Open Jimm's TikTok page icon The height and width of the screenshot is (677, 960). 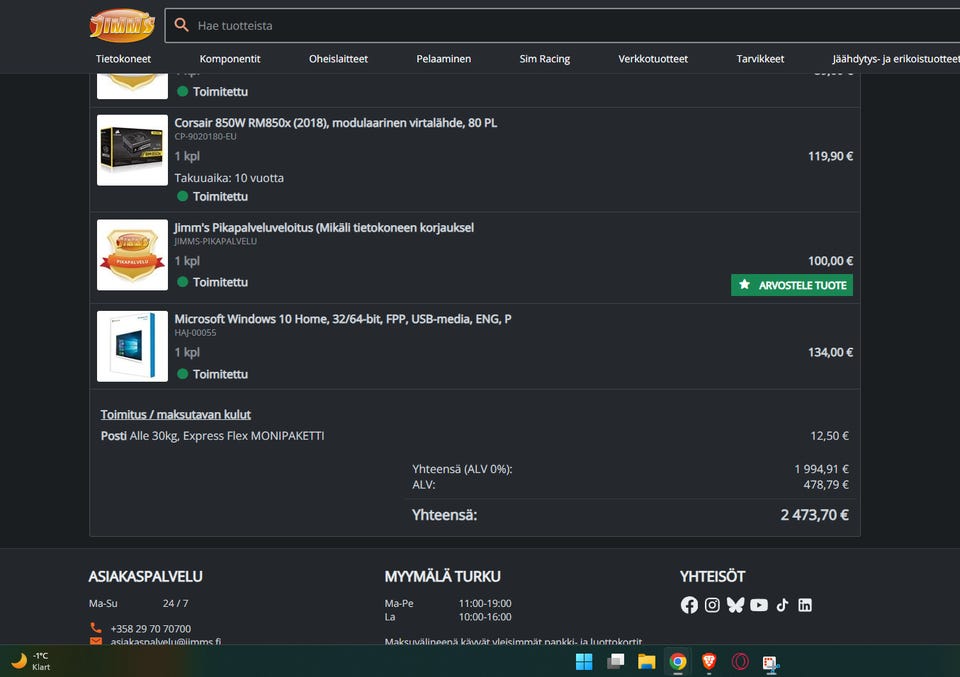782,605
